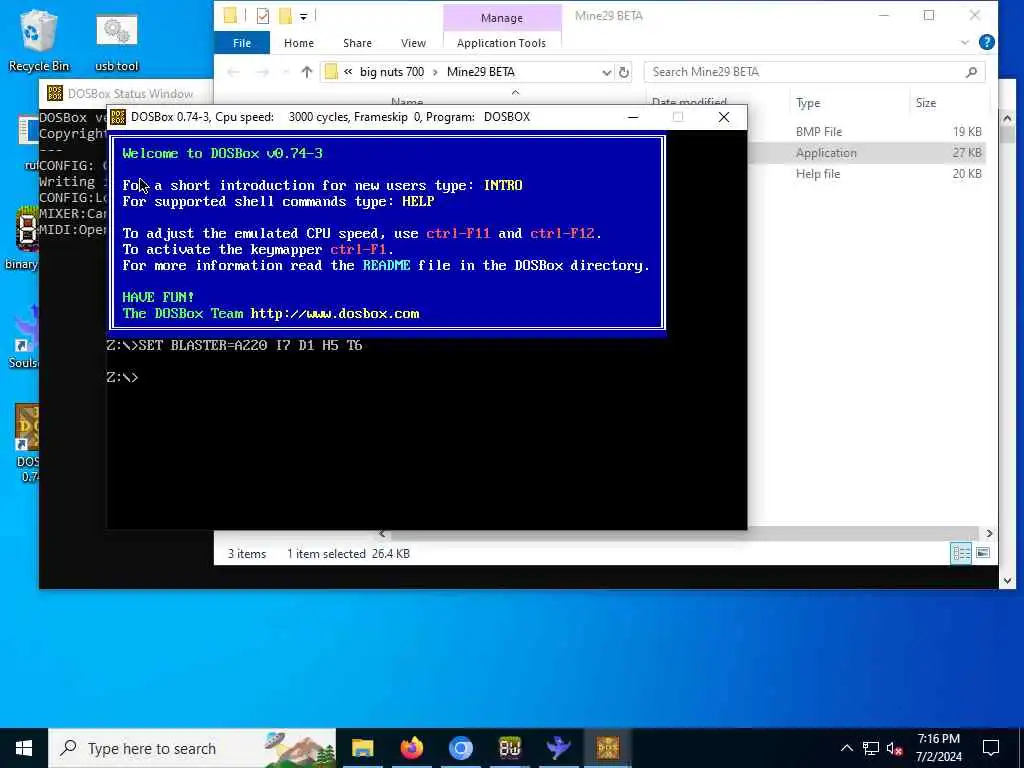1024x768 pixels.
Task: Click the Explorer Help question mark icon
Action: pos(986,42)
